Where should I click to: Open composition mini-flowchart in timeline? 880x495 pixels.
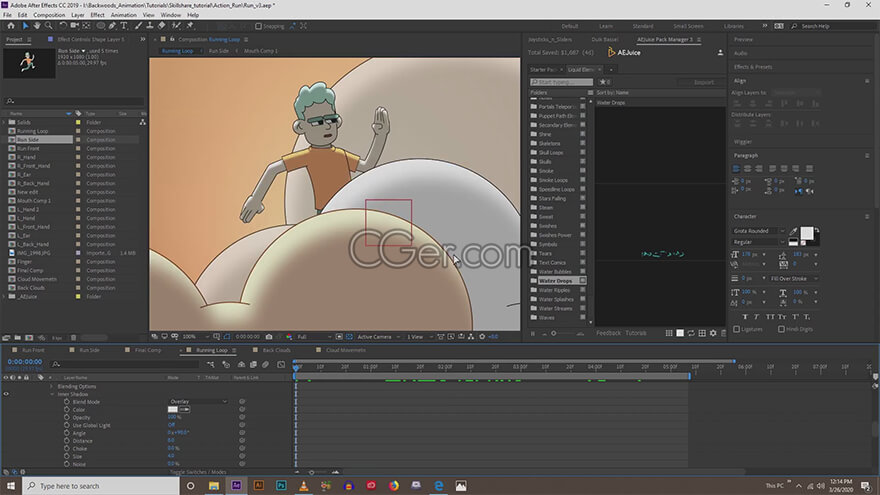(210, 365)
